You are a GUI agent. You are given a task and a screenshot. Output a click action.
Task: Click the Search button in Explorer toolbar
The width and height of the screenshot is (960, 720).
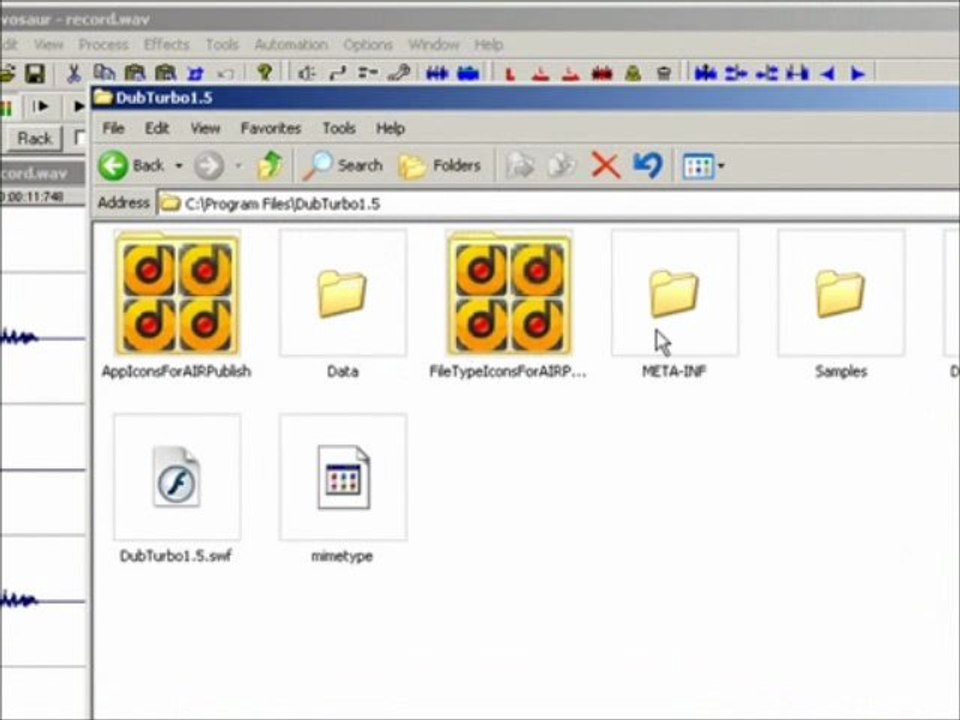pos(343,165)
